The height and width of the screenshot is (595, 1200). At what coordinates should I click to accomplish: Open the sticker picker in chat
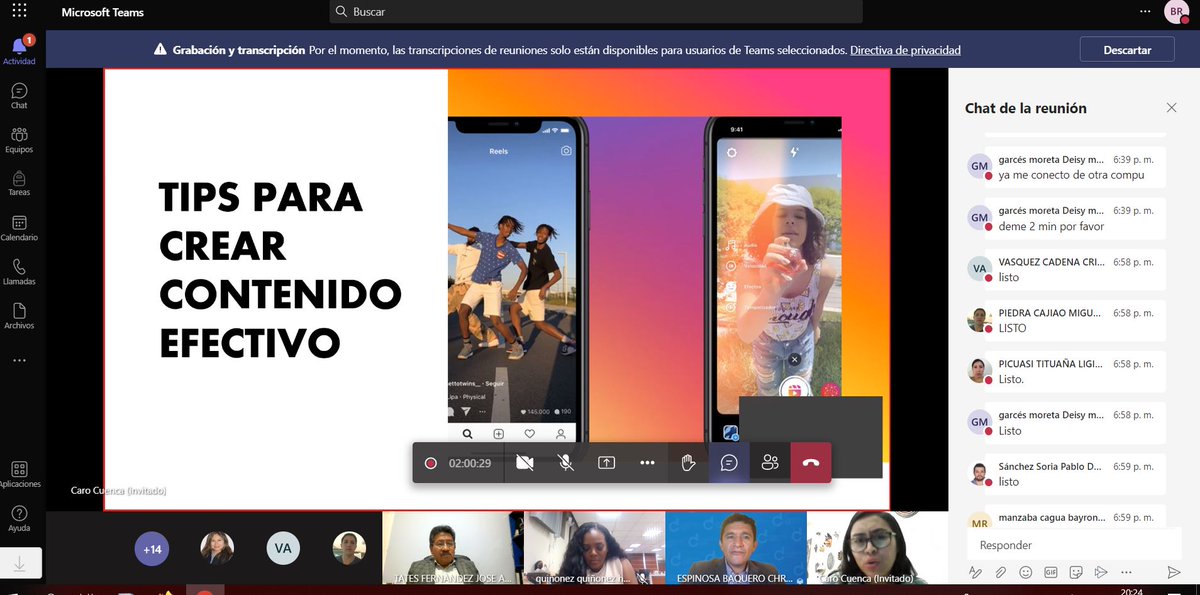[x=1076, y=572]
